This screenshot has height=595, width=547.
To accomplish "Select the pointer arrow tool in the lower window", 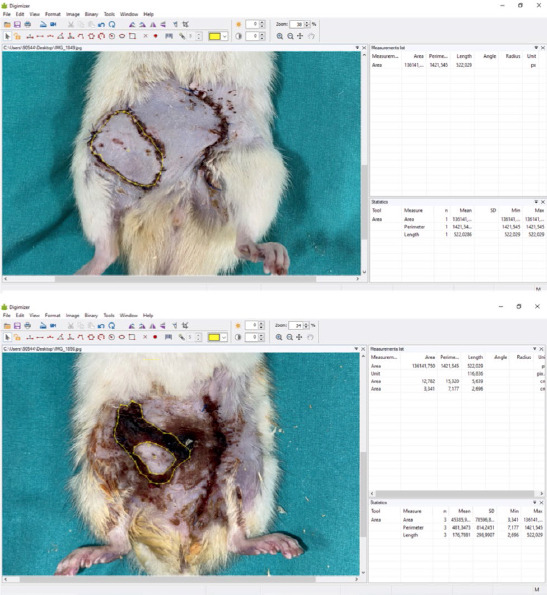I will (7, 337).
